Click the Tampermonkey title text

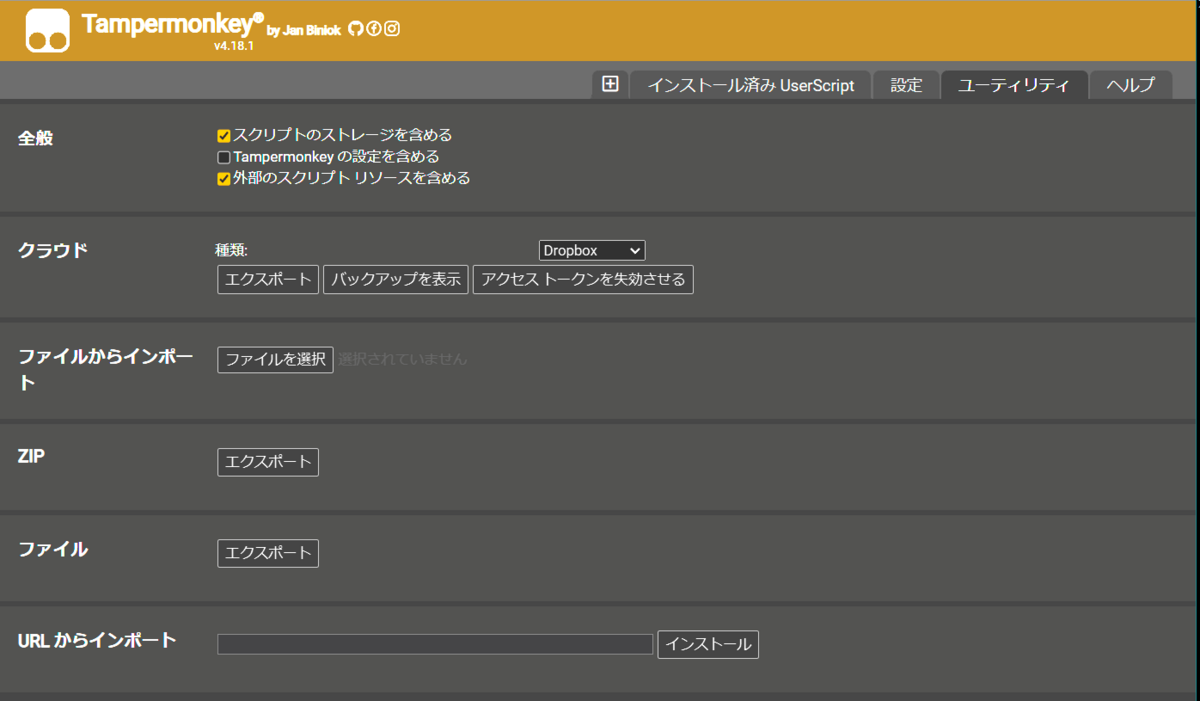[x=172, y=23]
